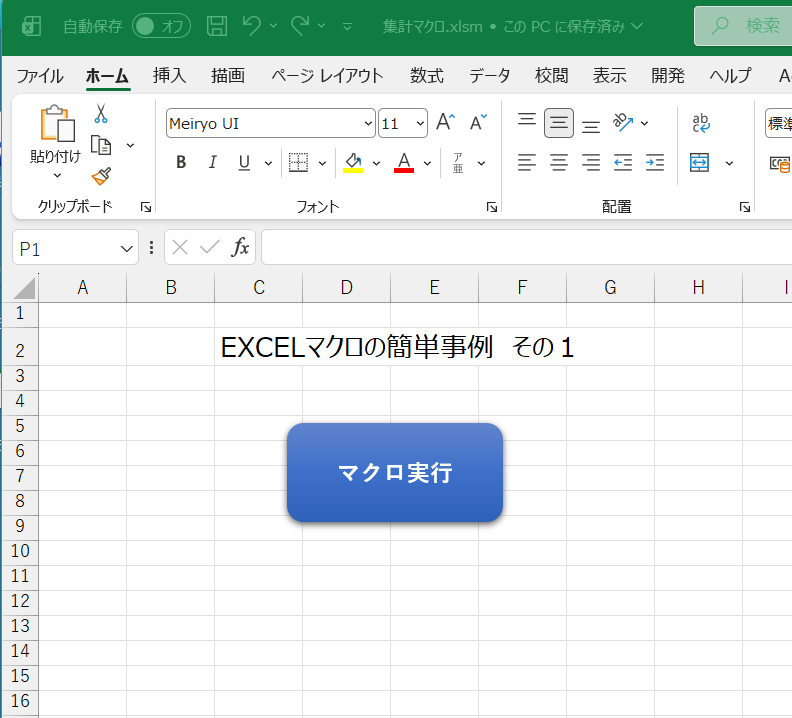The width and height of the screenshot is (792, 718).
Task: Toggle Italic formatting
Action: tap(212, 163)
